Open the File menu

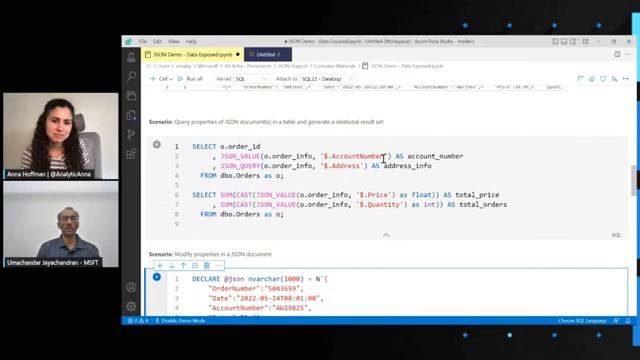coord(142,41)
